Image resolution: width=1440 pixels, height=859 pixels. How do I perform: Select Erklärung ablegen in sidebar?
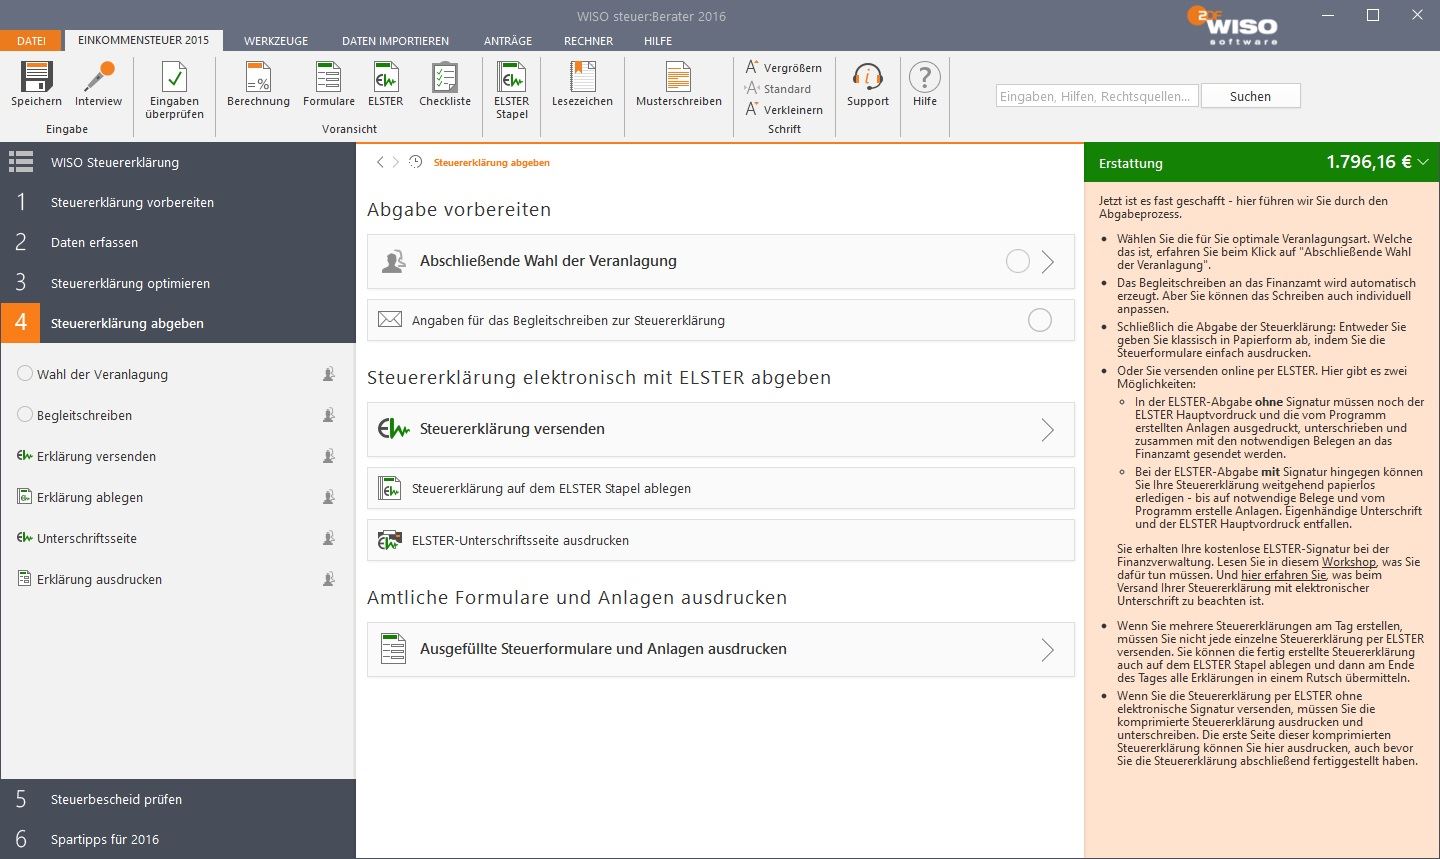90,497
